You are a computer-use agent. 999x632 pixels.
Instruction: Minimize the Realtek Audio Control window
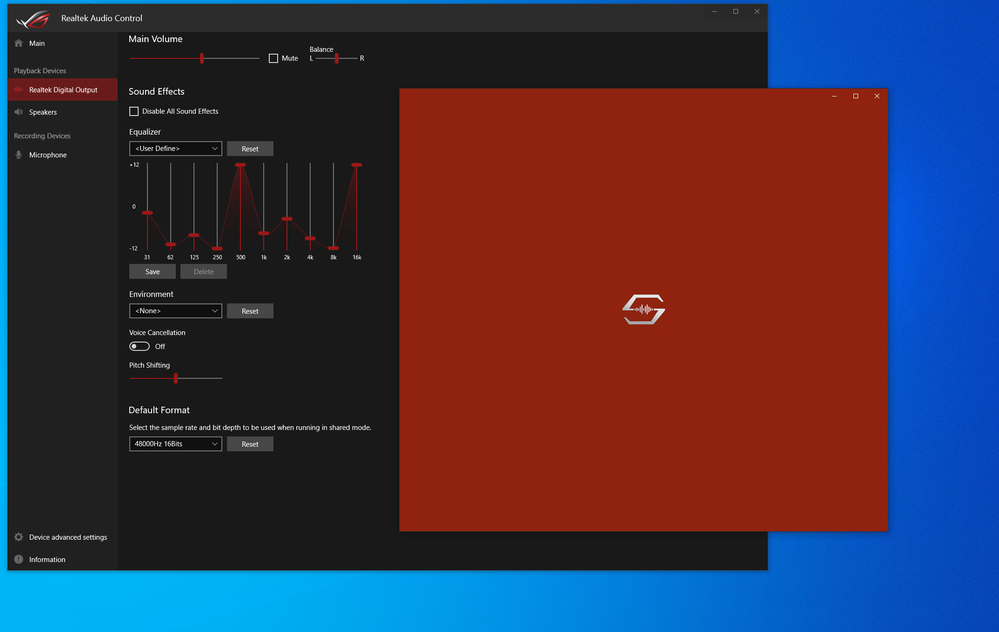(714, 11)
